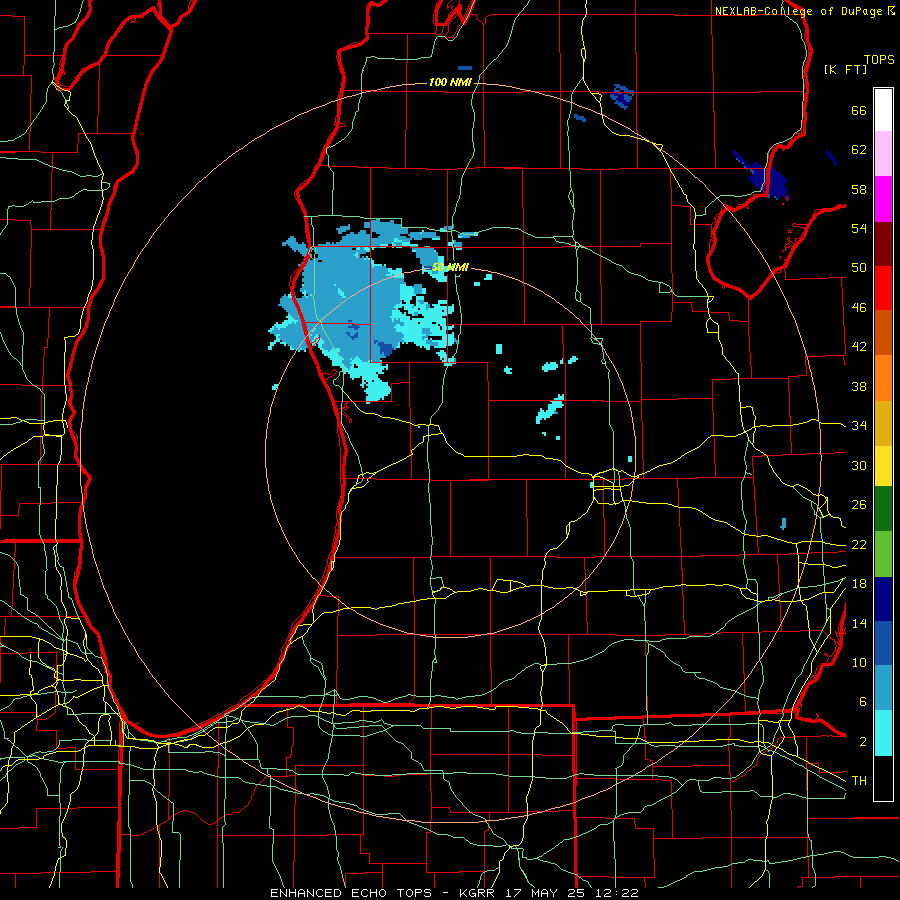Click the legend value 22
This screenshot has height=900, width=900.
(859, 544)
